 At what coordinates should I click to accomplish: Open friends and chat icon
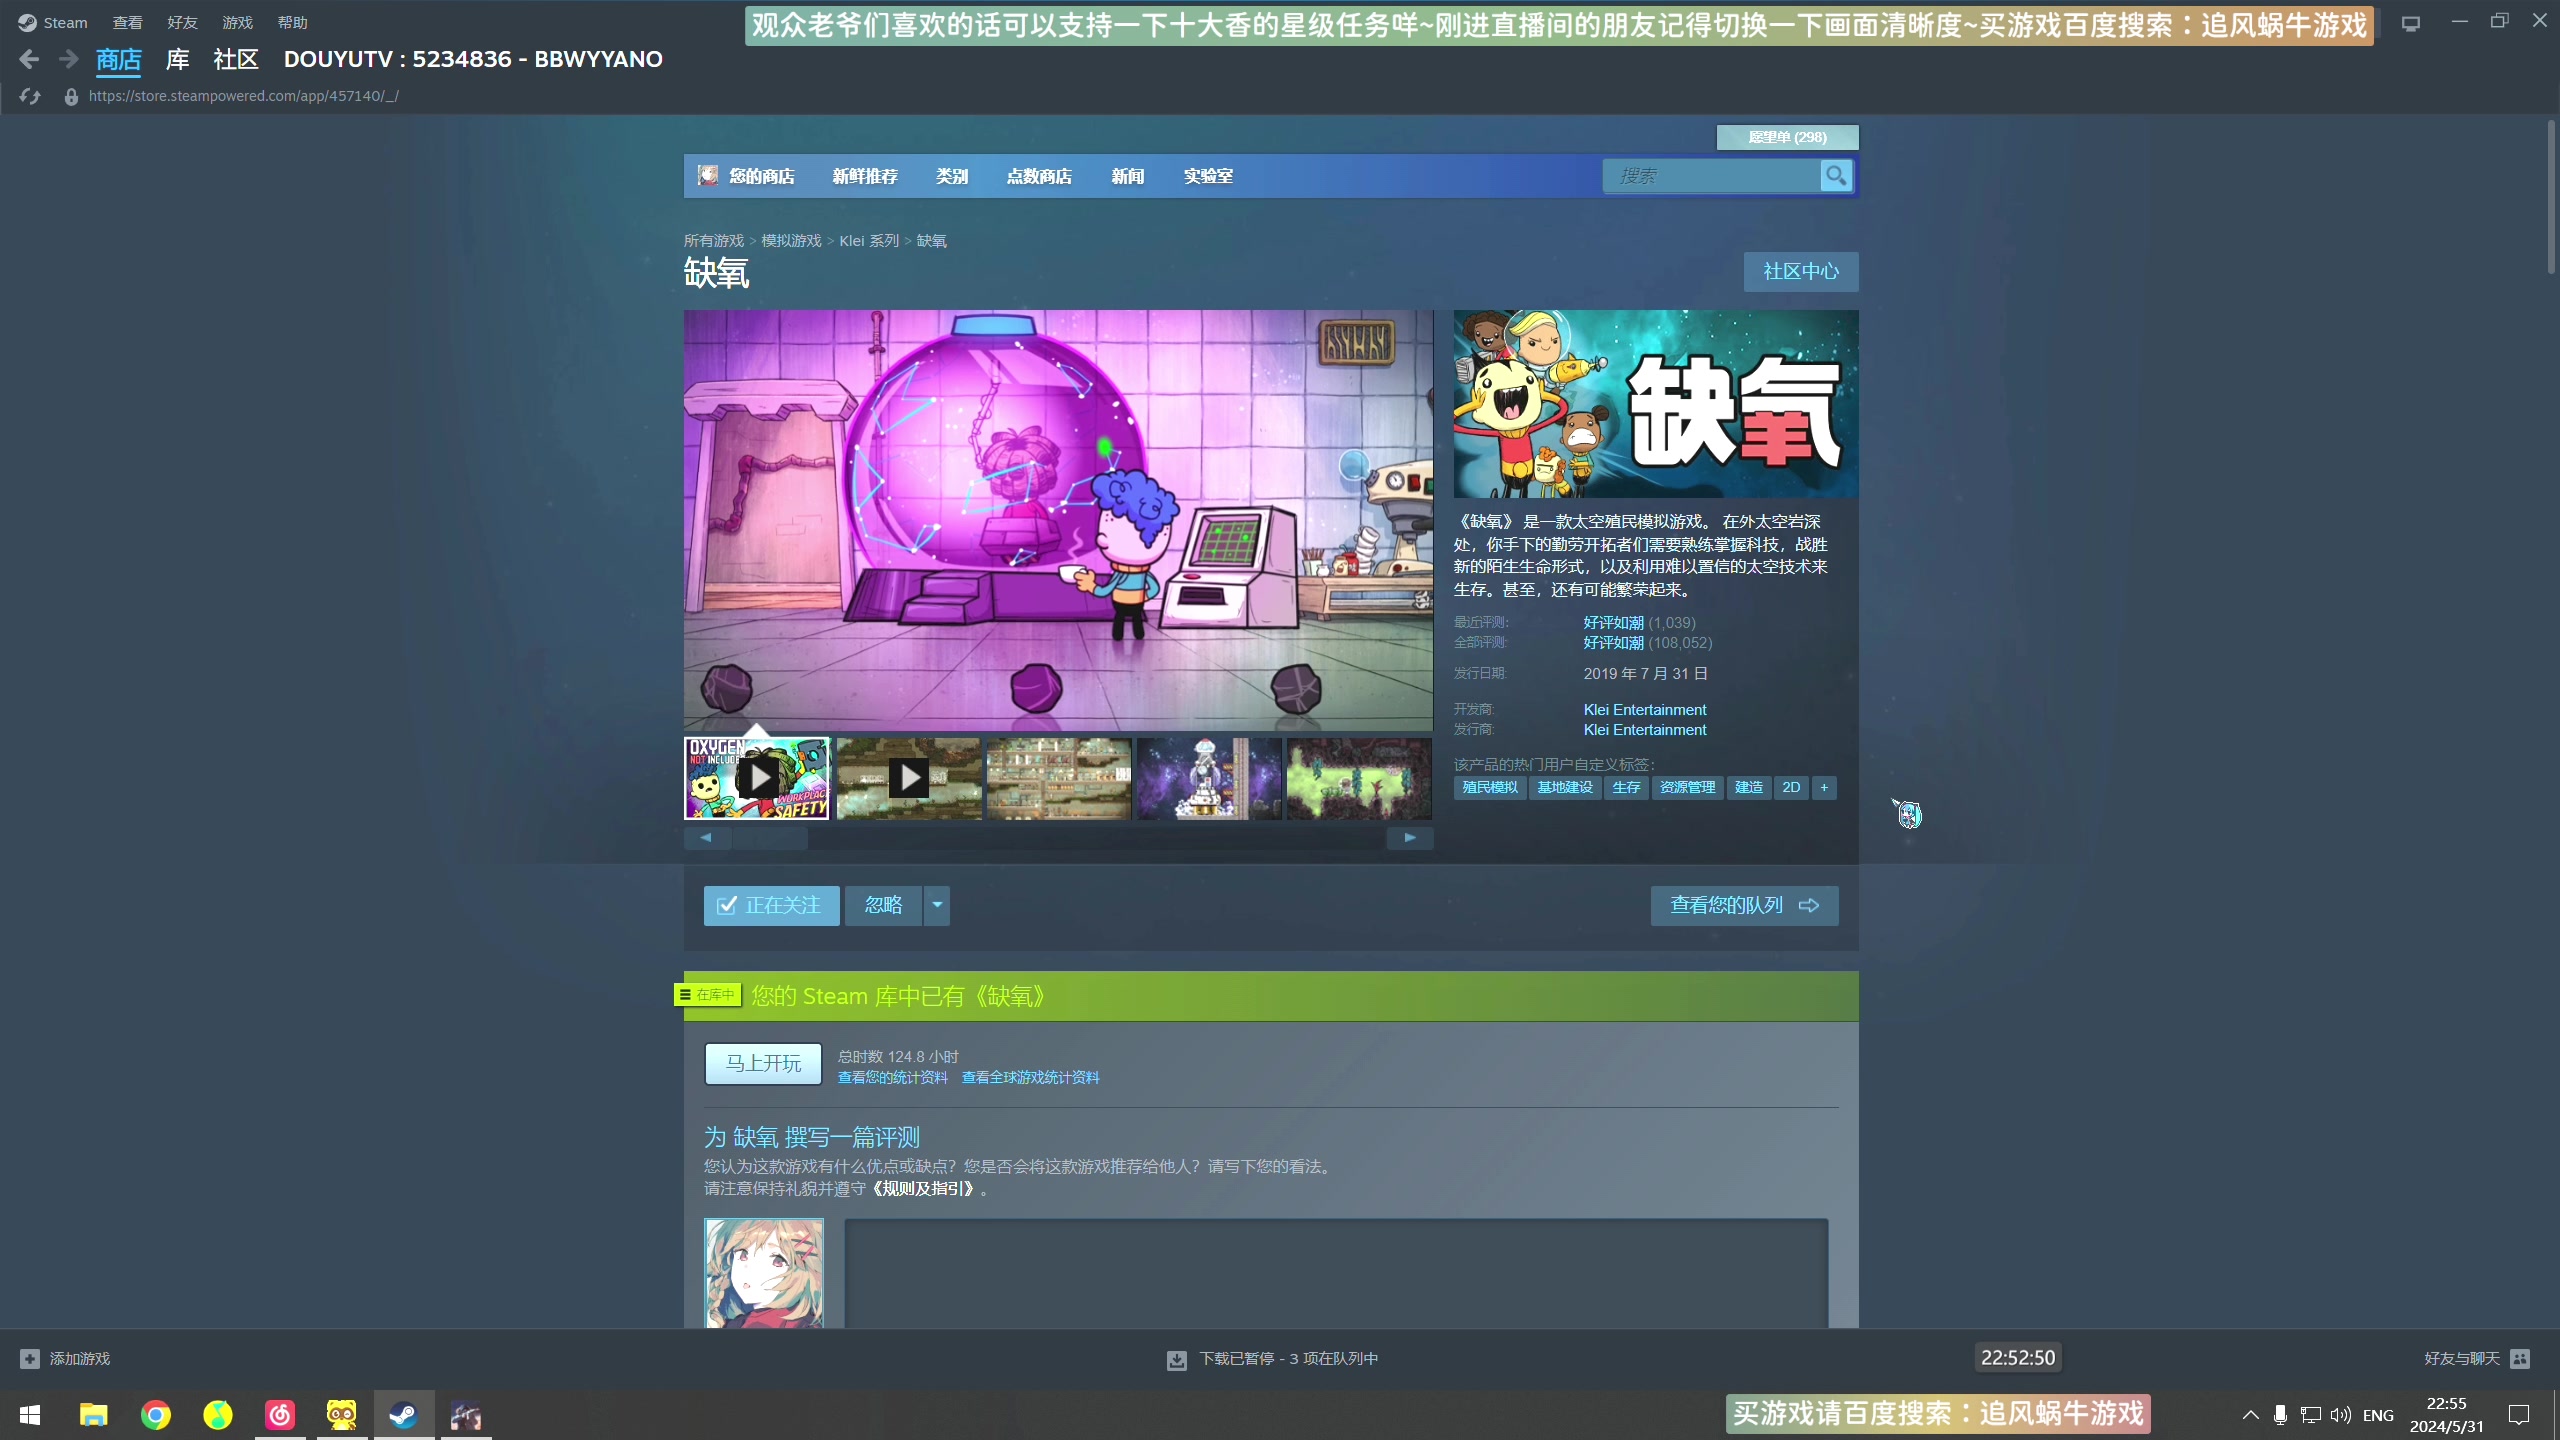click(x=2520, y=1359)
